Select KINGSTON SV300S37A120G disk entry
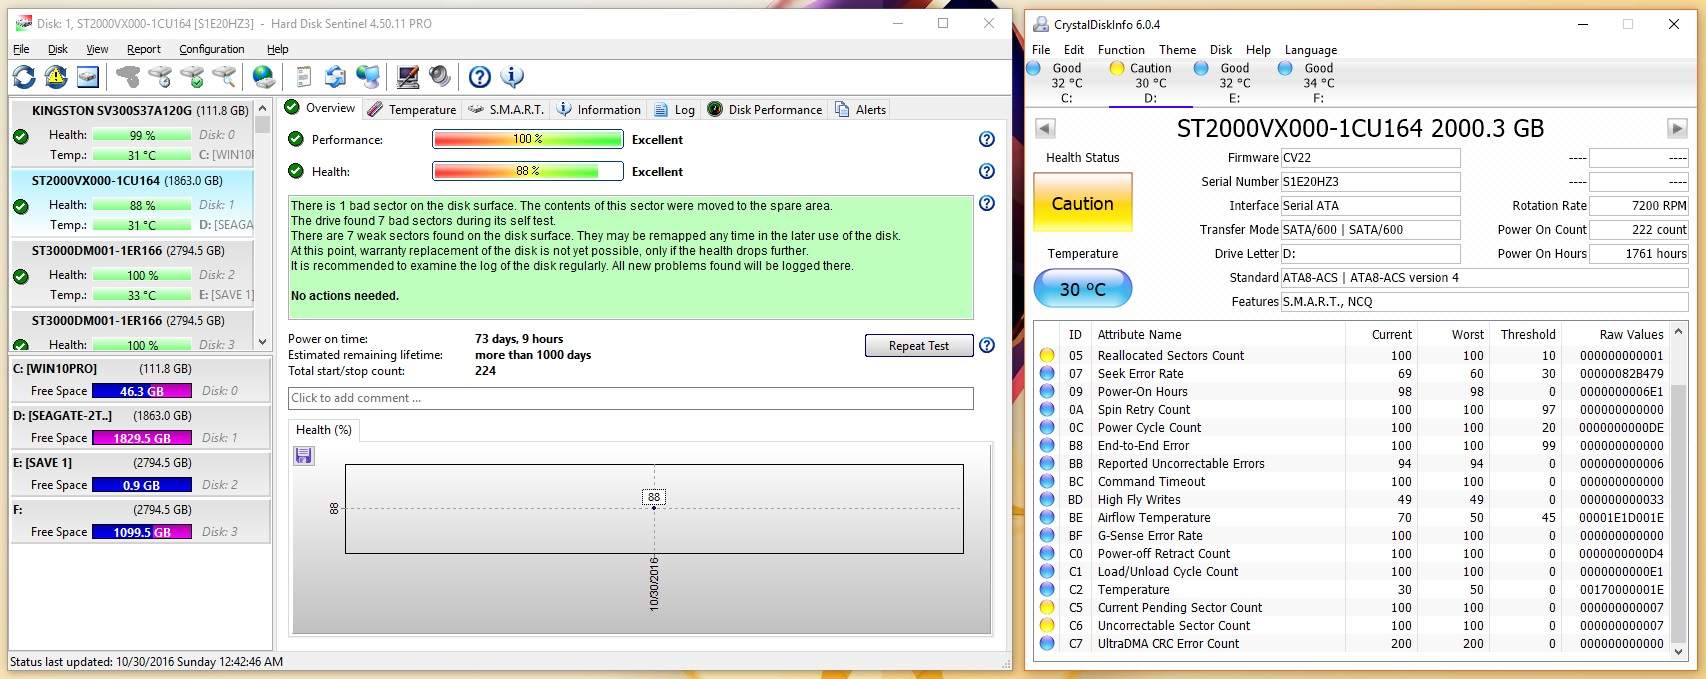Screen dimensions: 1706x679 pyautogui.click(x=132, y=133)
